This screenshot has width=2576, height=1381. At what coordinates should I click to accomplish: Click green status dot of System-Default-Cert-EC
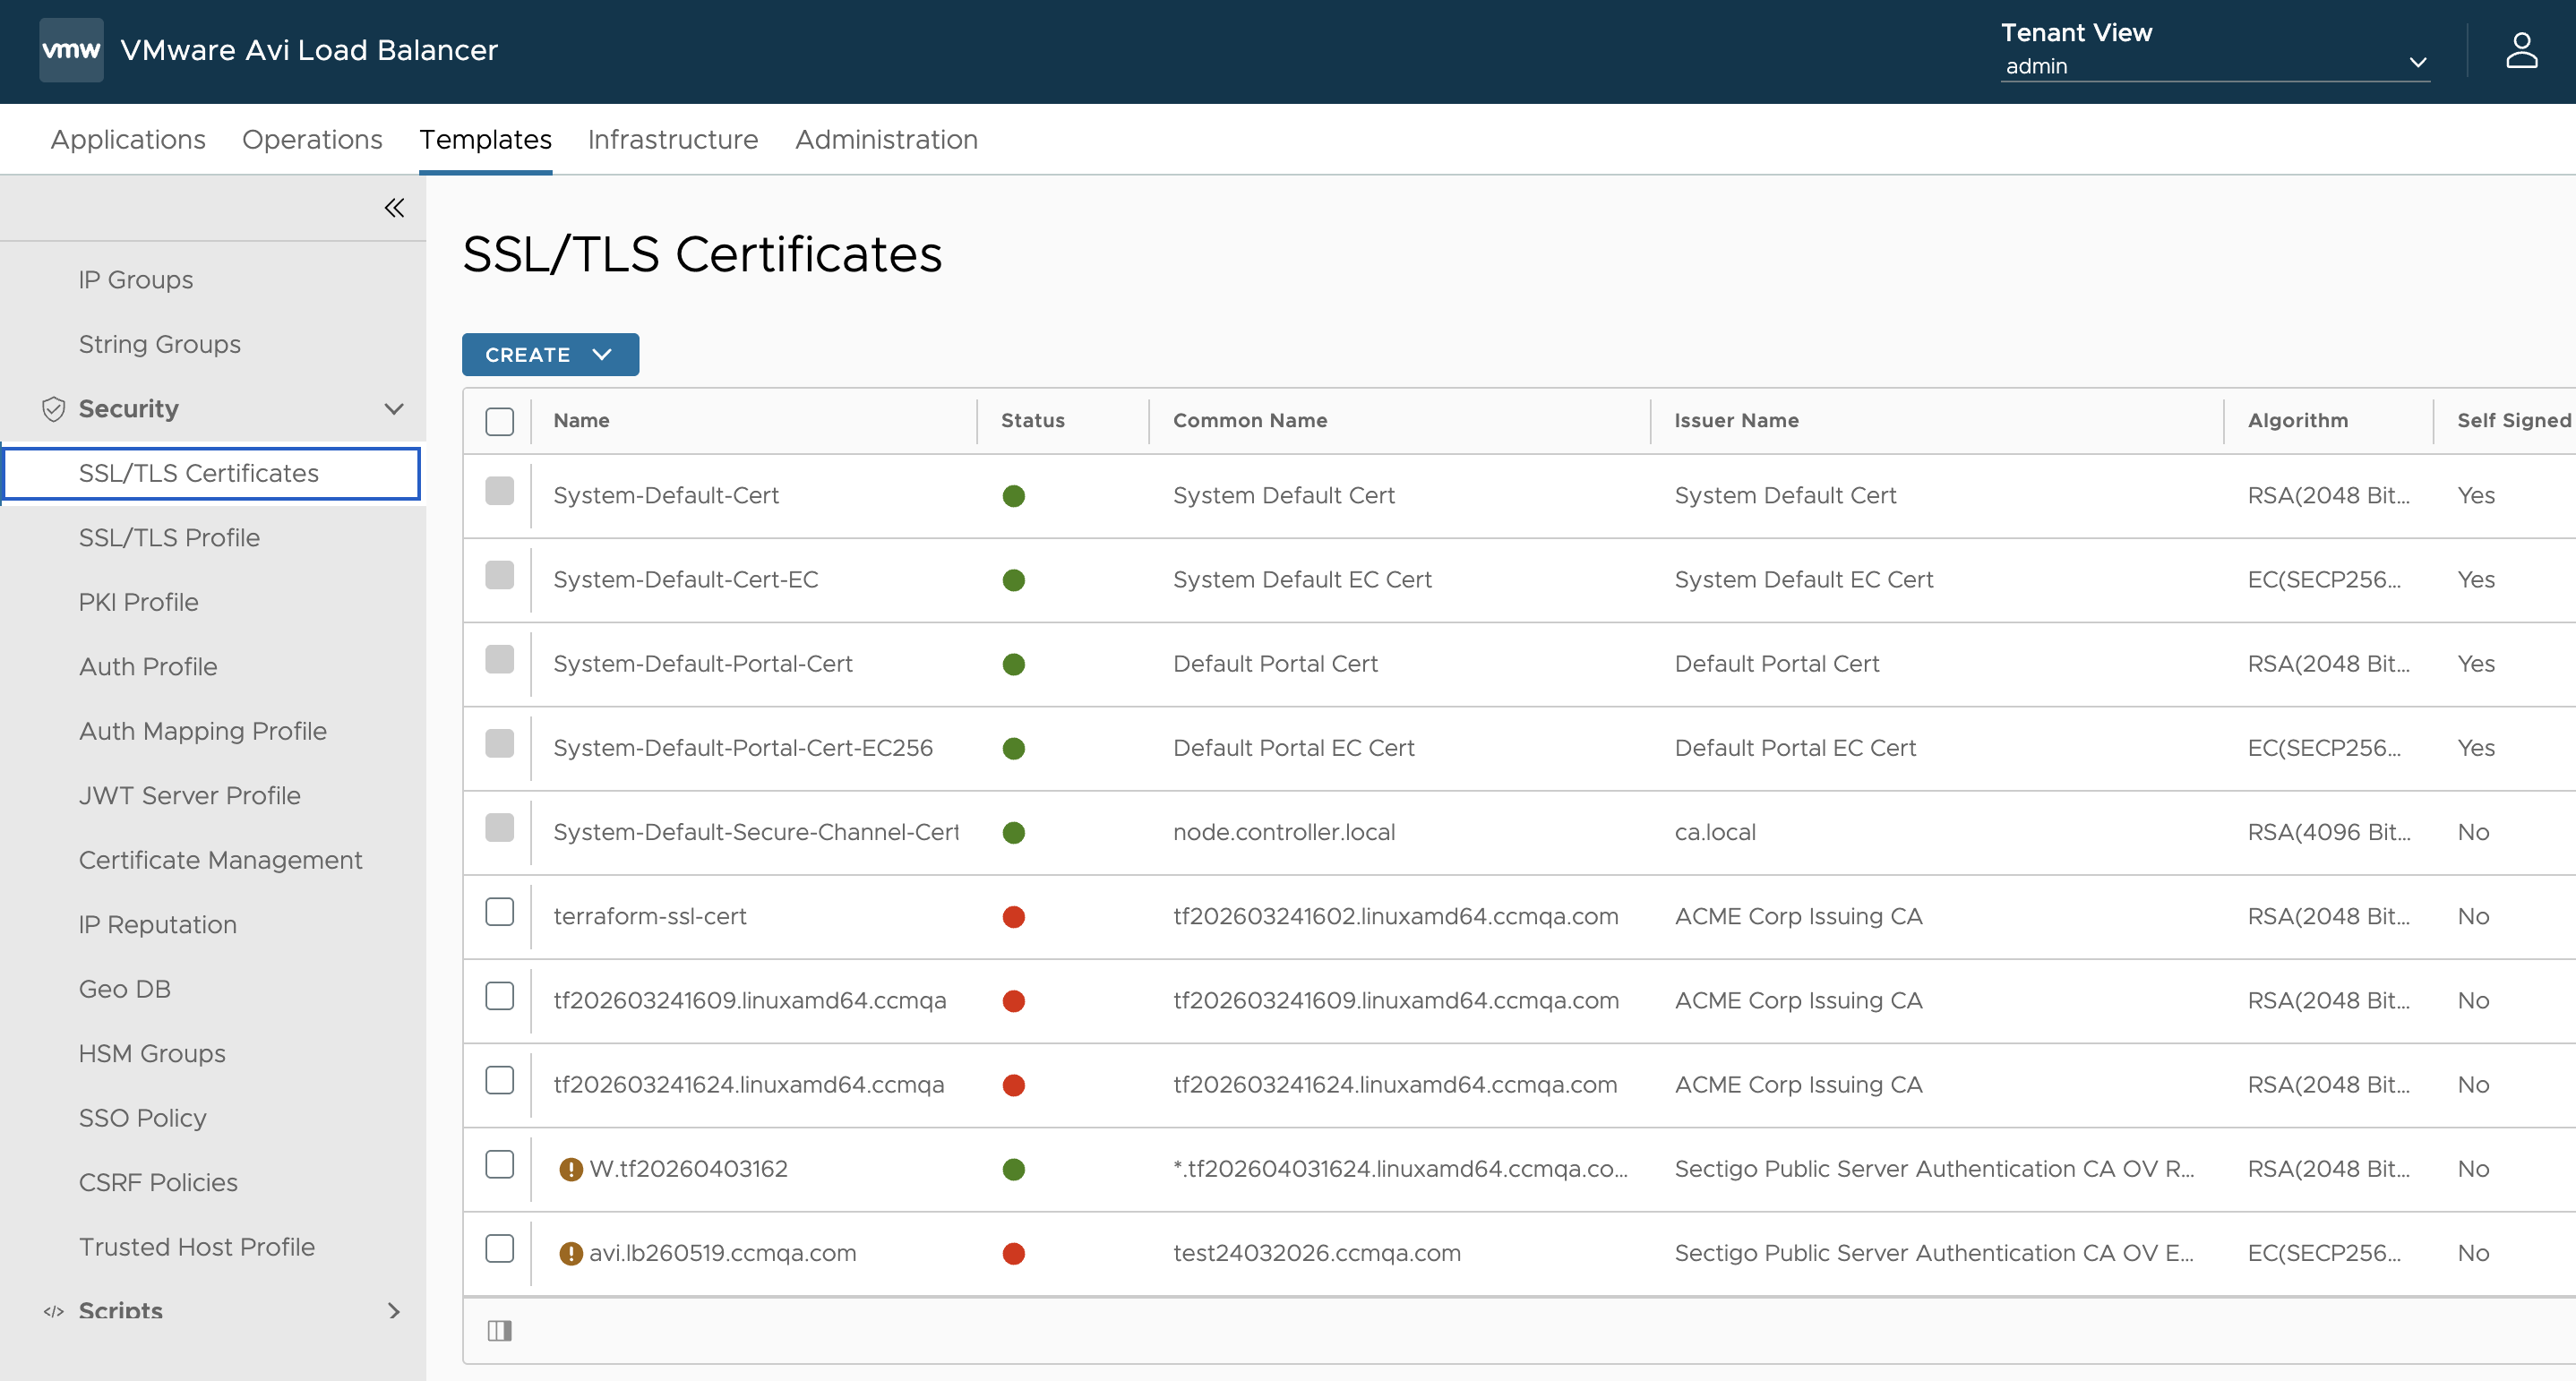point(1014,580)
